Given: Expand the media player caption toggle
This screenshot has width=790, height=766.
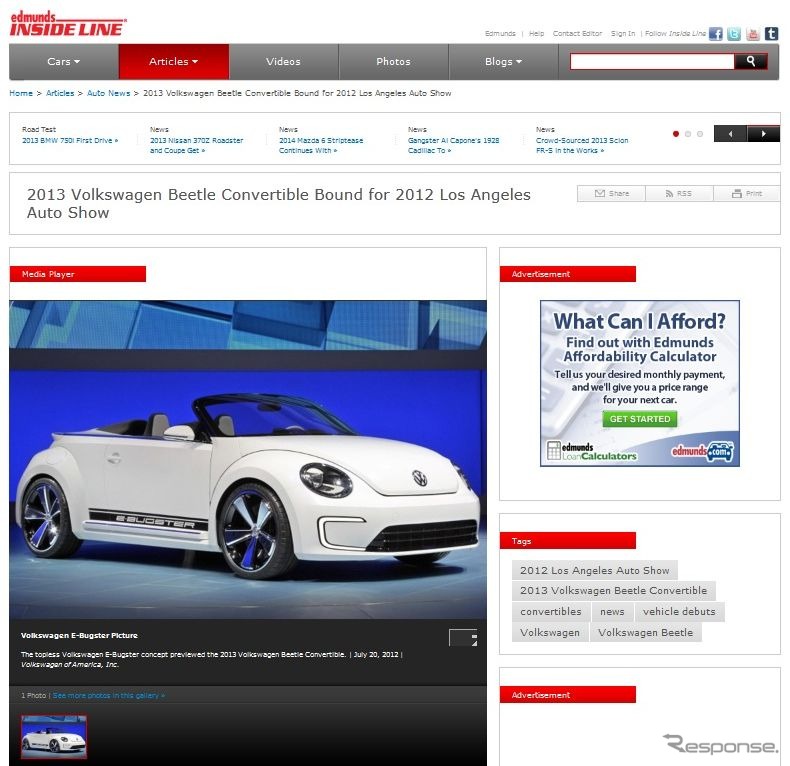Looking at the screenshot, I should [x=463, y=637].
